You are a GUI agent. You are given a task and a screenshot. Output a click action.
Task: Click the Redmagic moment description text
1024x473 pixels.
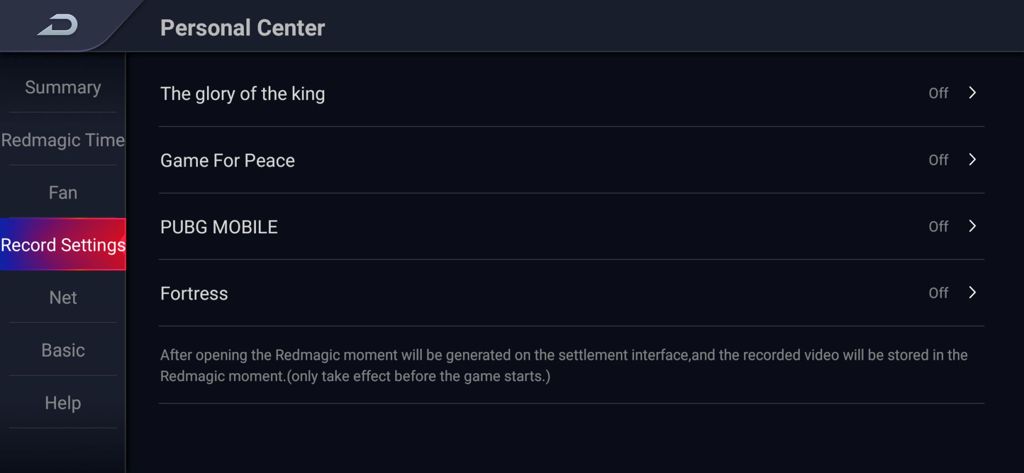564,366
